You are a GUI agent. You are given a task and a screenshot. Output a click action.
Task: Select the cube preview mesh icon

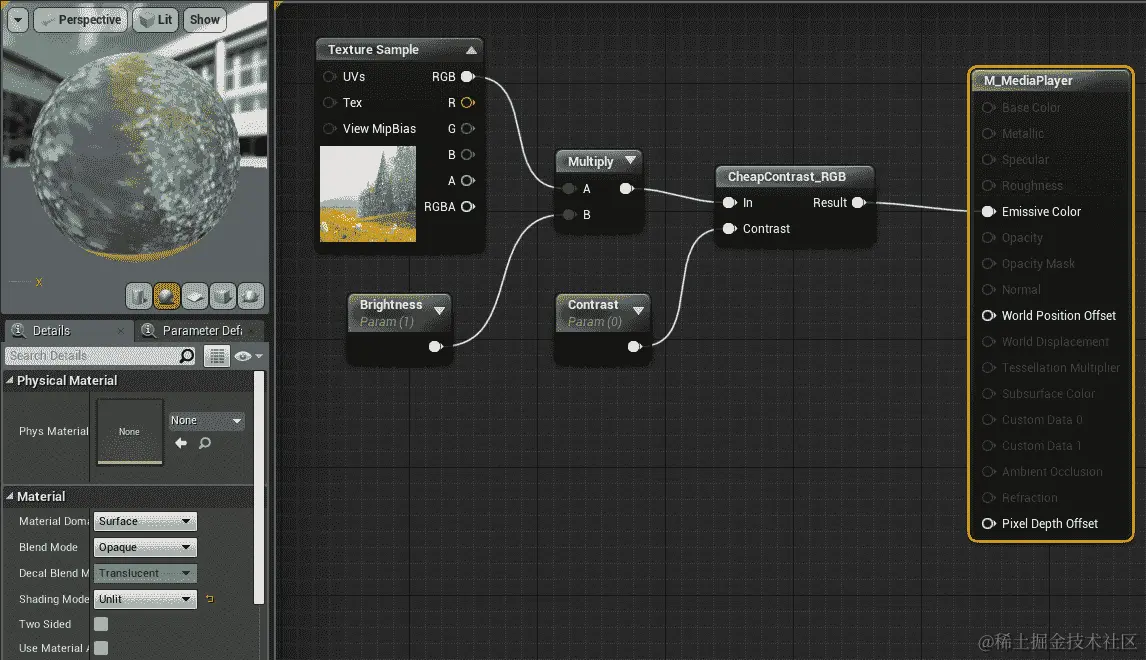pos(223,296)
